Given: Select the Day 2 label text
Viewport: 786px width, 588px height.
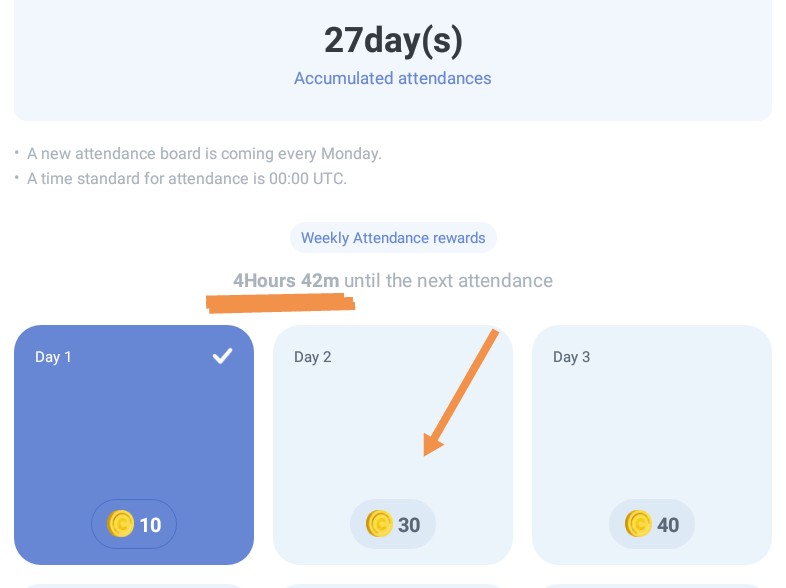Looking at the screenshot, I should pos(312,357).
